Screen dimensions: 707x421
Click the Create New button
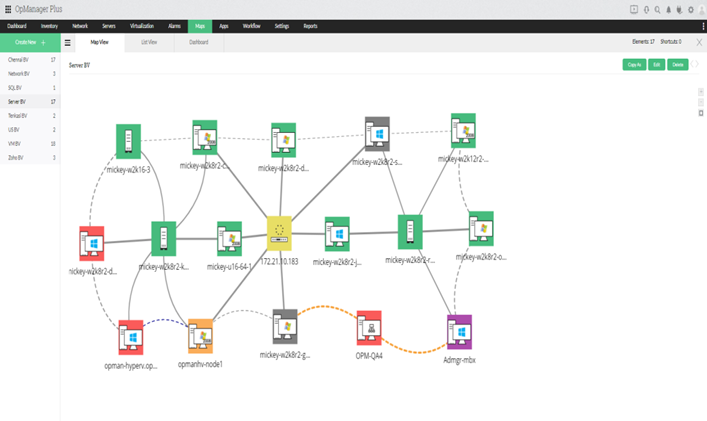(x=30, y=42)
